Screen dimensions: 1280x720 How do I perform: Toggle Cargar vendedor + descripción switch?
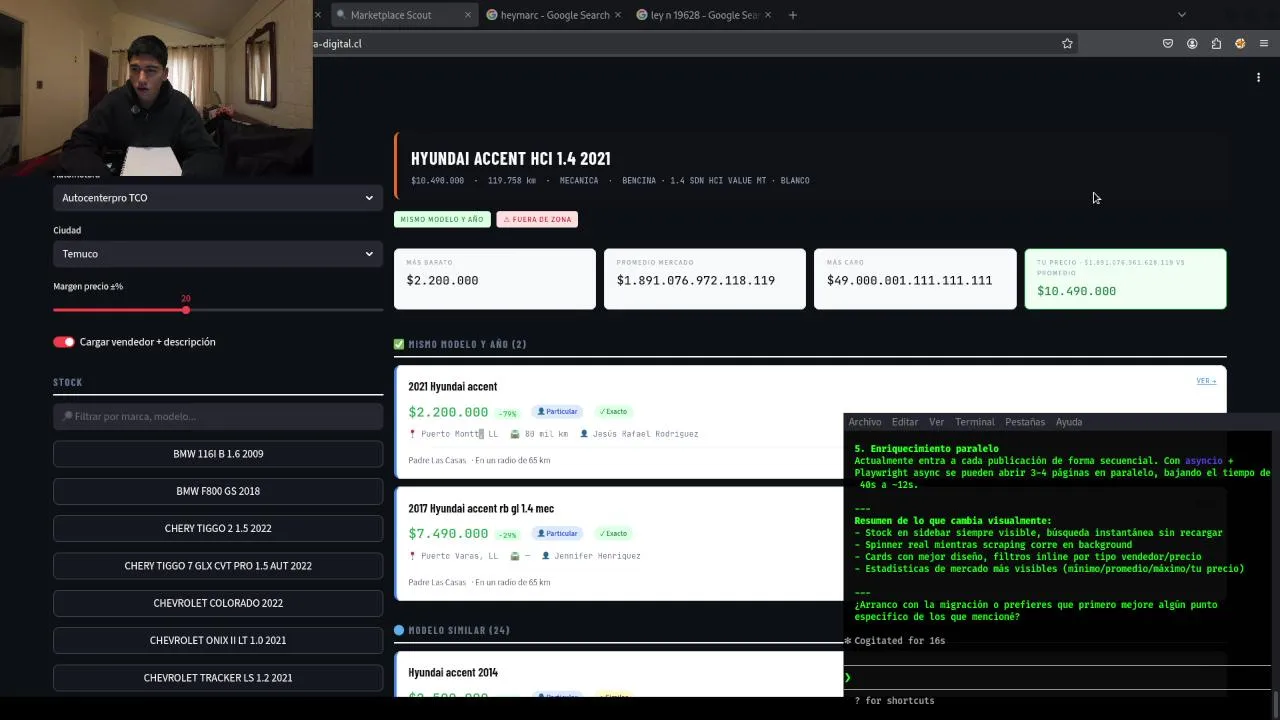click(64, 342)
